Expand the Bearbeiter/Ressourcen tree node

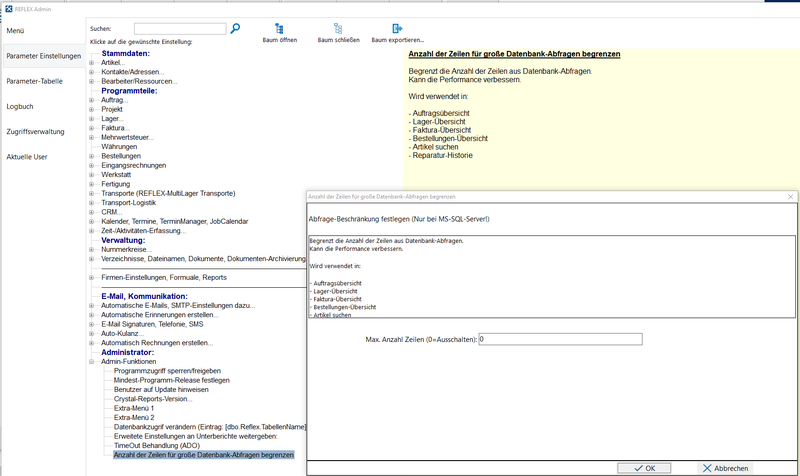[92, 81]
